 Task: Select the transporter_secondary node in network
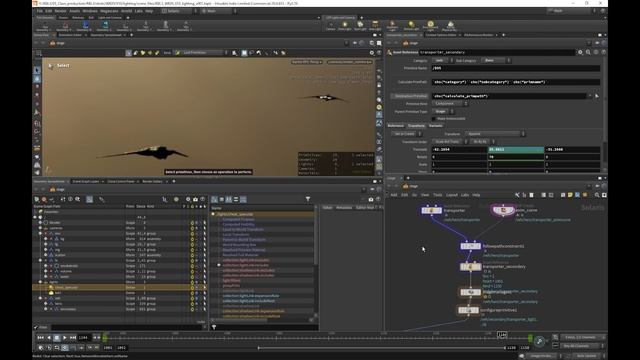[471, 267]
